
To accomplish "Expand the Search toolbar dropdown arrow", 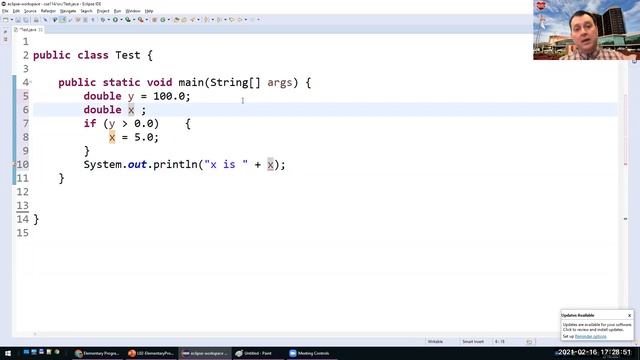I will point(198,20).
